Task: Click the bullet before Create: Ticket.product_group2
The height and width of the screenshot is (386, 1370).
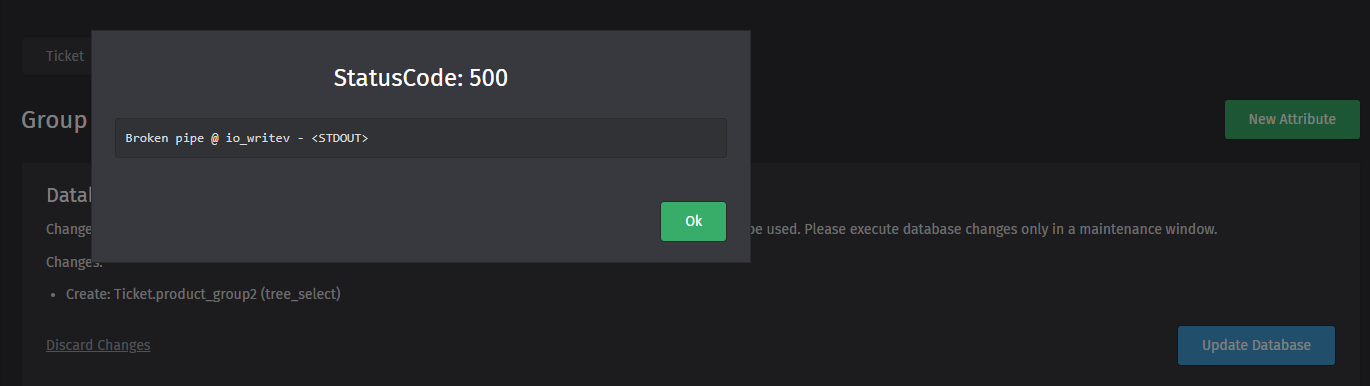Action: pos(54,296)
